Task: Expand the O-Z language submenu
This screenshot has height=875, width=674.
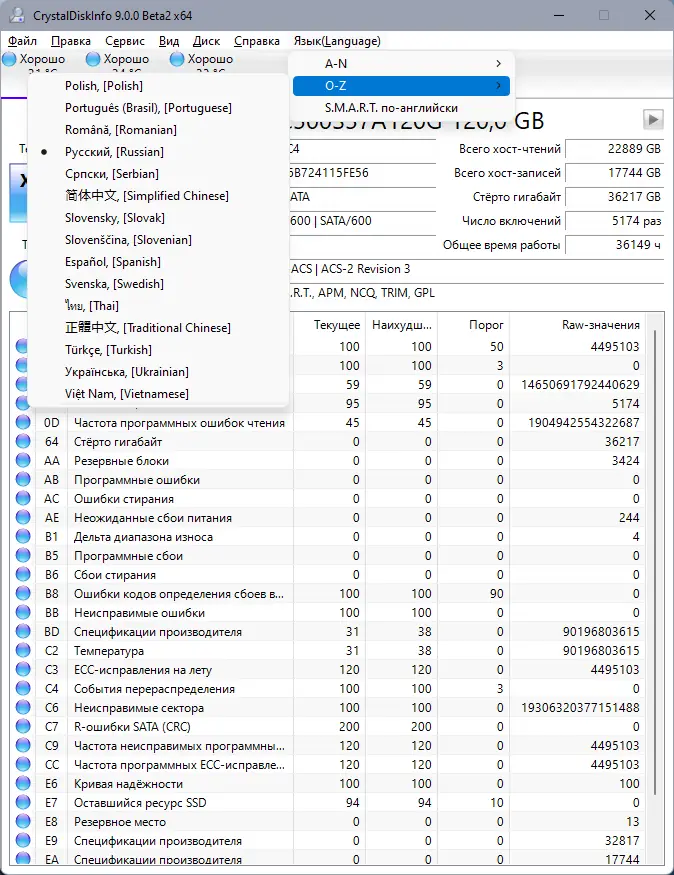Action: [x=401, y=86]
